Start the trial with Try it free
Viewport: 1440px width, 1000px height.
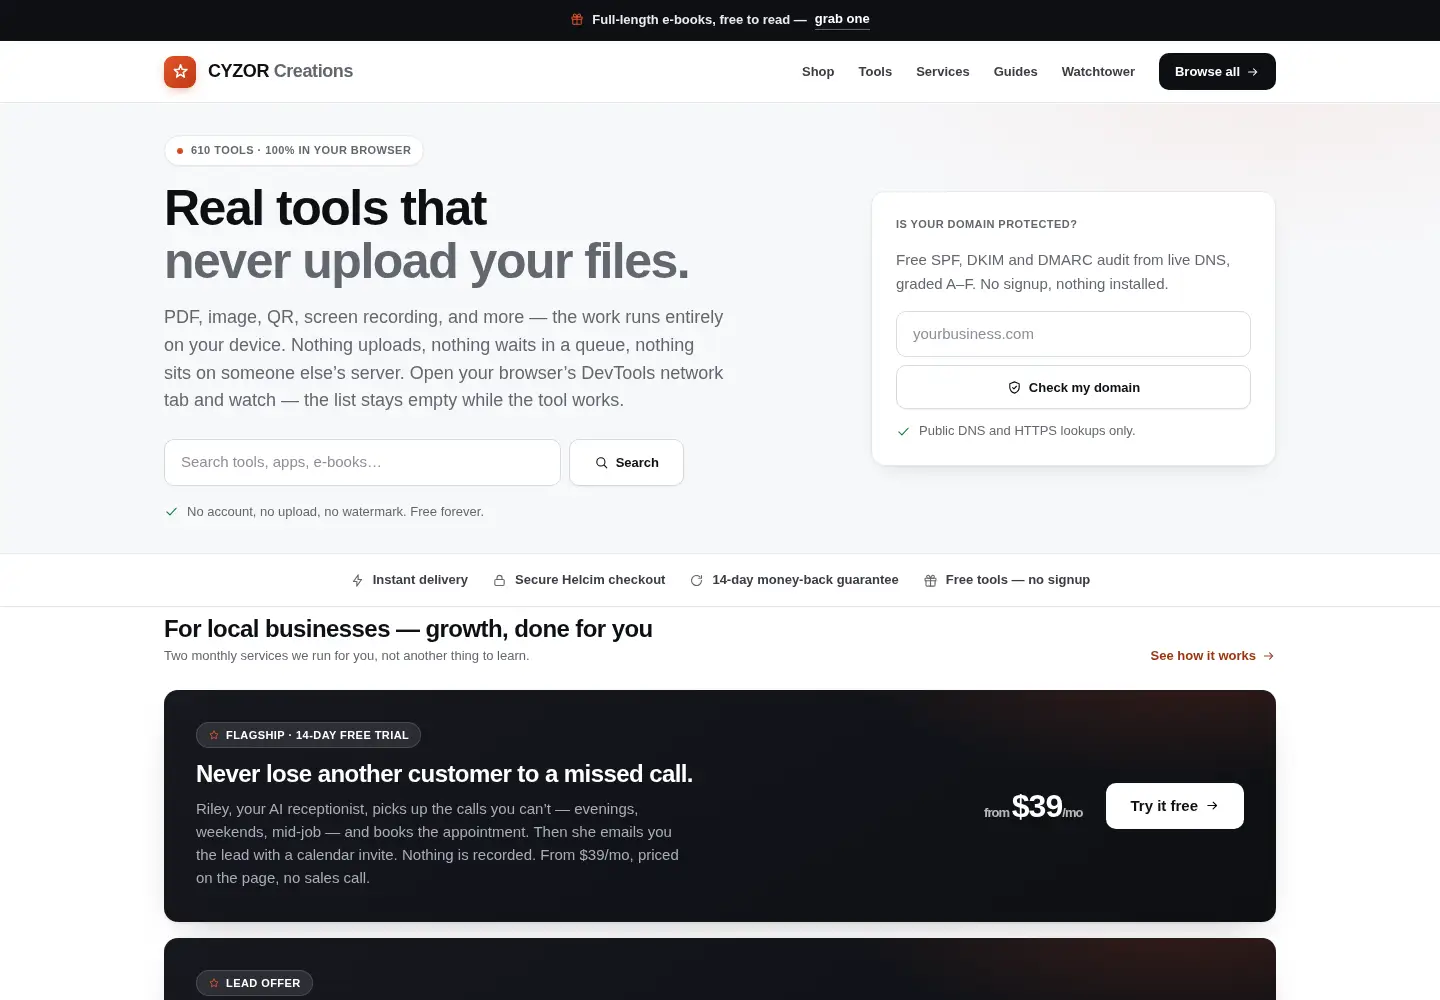point(1175,806)
